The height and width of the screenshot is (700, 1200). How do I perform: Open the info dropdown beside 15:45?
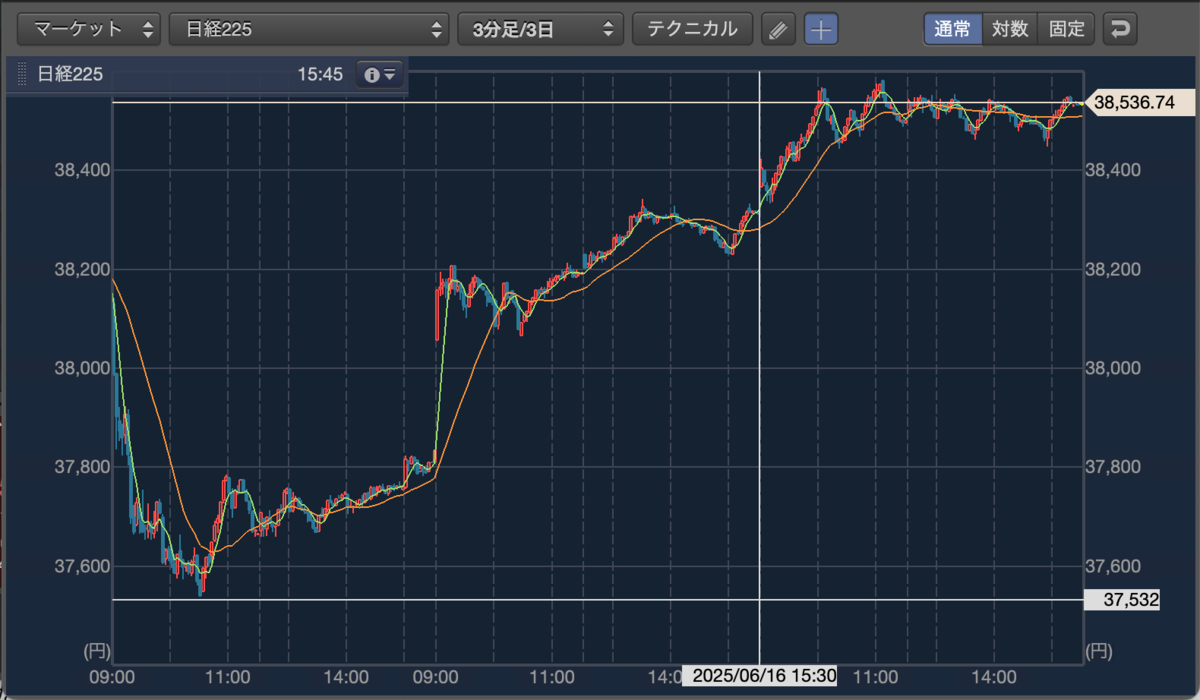point(380,74)
